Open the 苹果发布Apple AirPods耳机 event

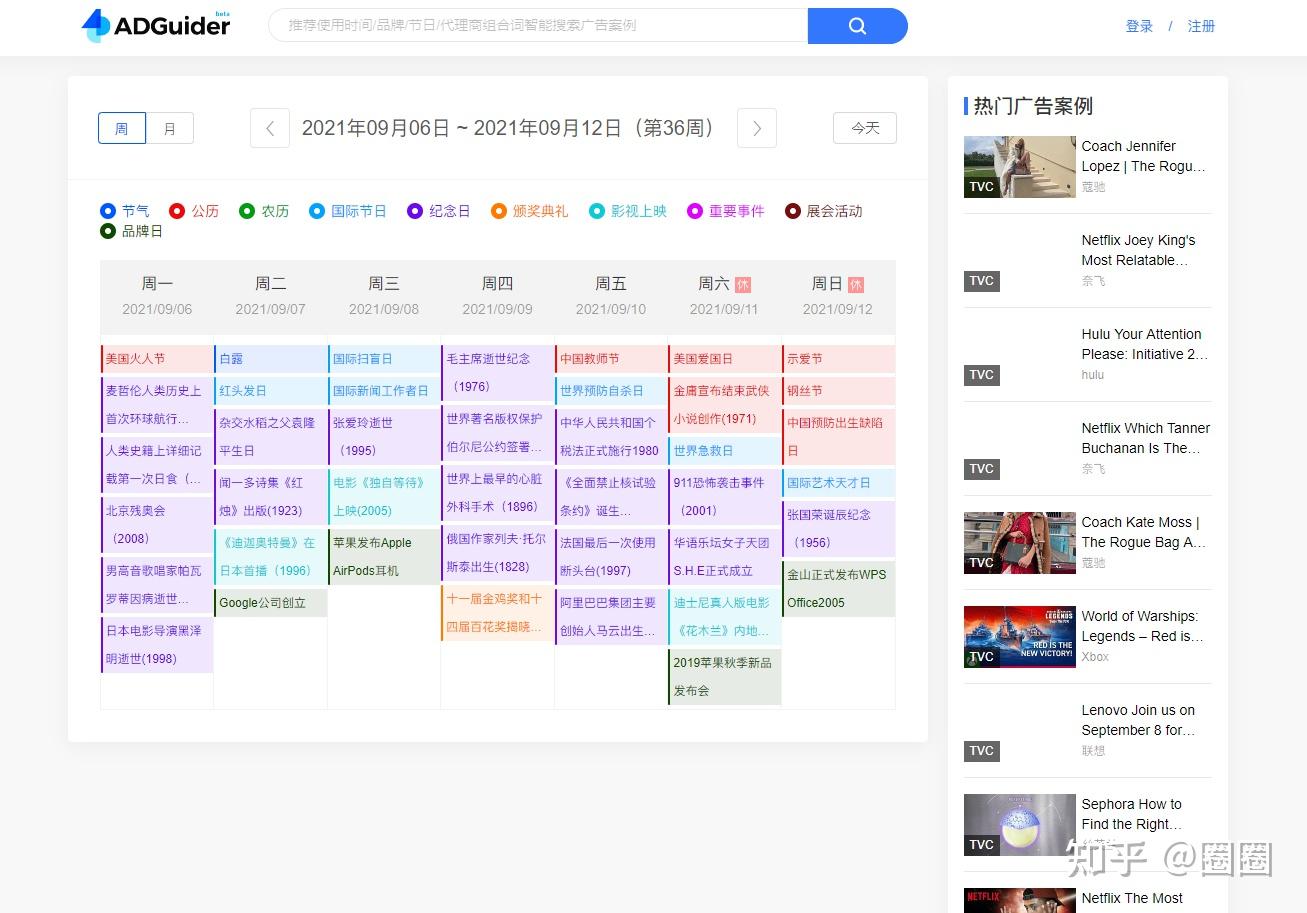(384, 557)
